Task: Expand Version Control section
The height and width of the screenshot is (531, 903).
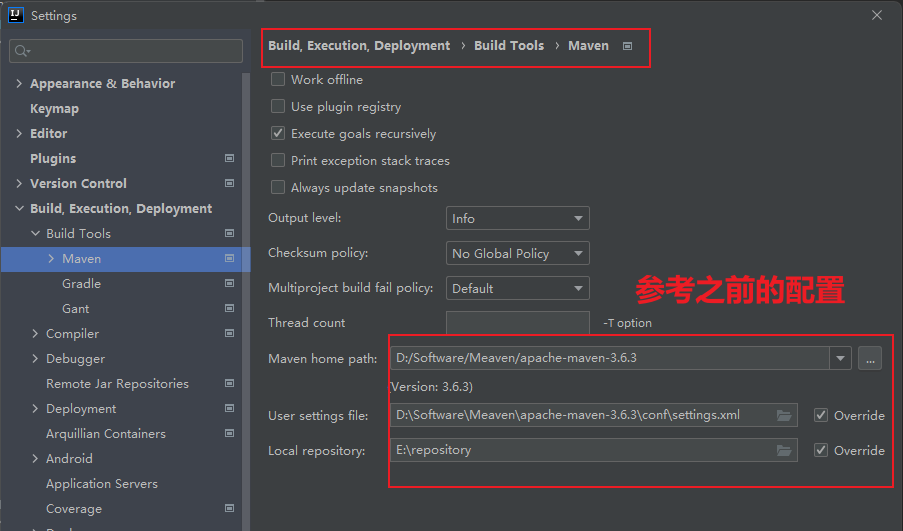Action: (19, 183)
